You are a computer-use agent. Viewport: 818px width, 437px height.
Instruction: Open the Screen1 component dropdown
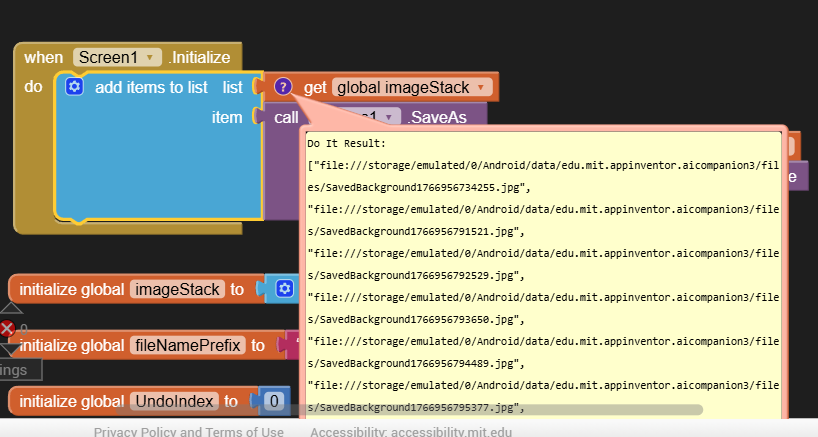click(x=117, y=57)
